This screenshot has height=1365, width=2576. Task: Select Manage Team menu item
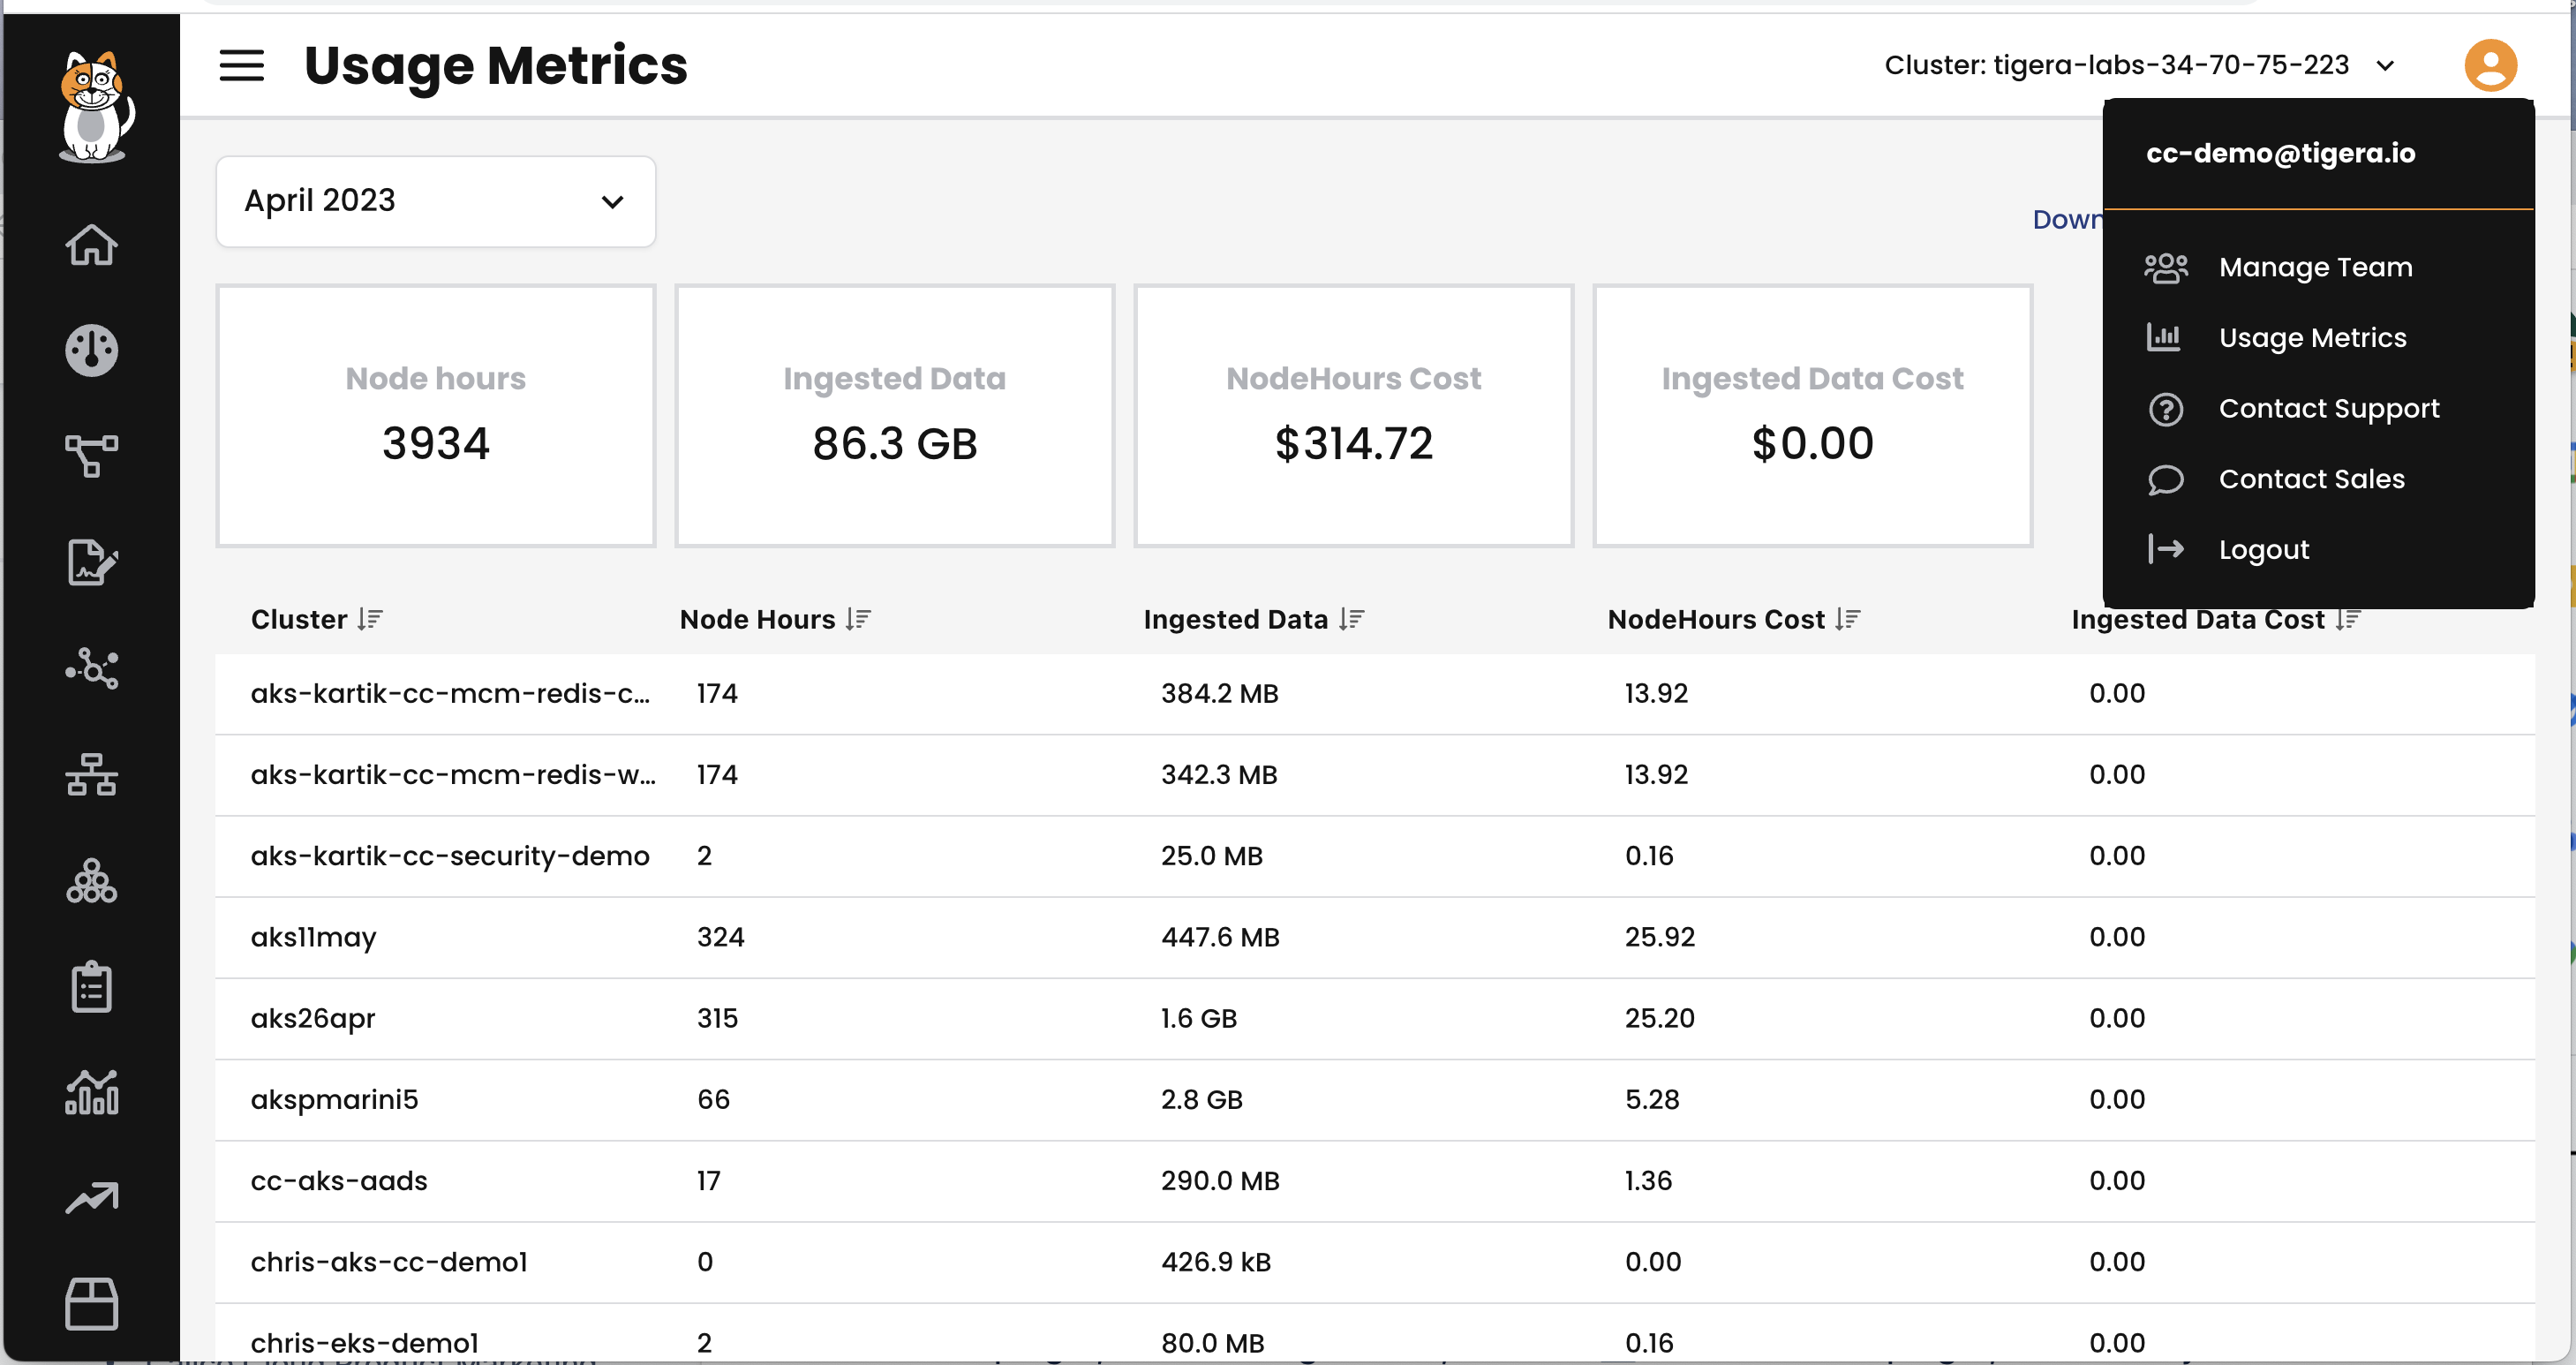pyautogui.click(x=2318, y=268)
